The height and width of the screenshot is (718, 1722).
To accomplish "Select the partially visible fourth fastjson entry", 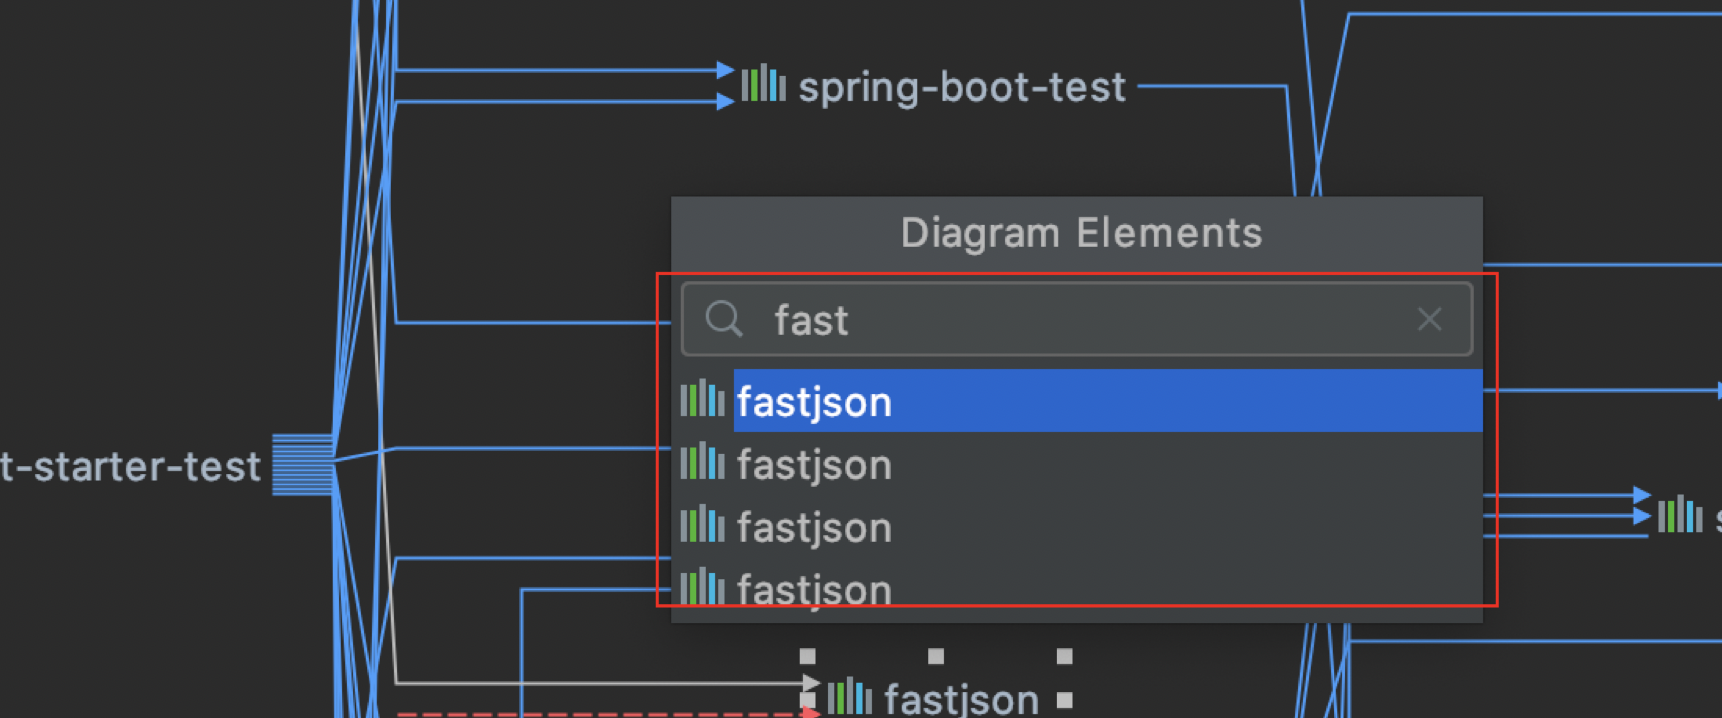I will [x=814, y=589].
